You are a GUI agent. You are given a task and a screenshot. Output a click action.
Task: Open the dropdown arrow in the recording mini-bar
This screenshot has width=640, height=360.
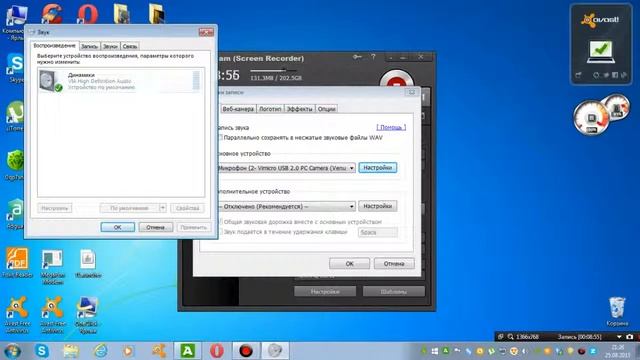(x=619, y=337)
